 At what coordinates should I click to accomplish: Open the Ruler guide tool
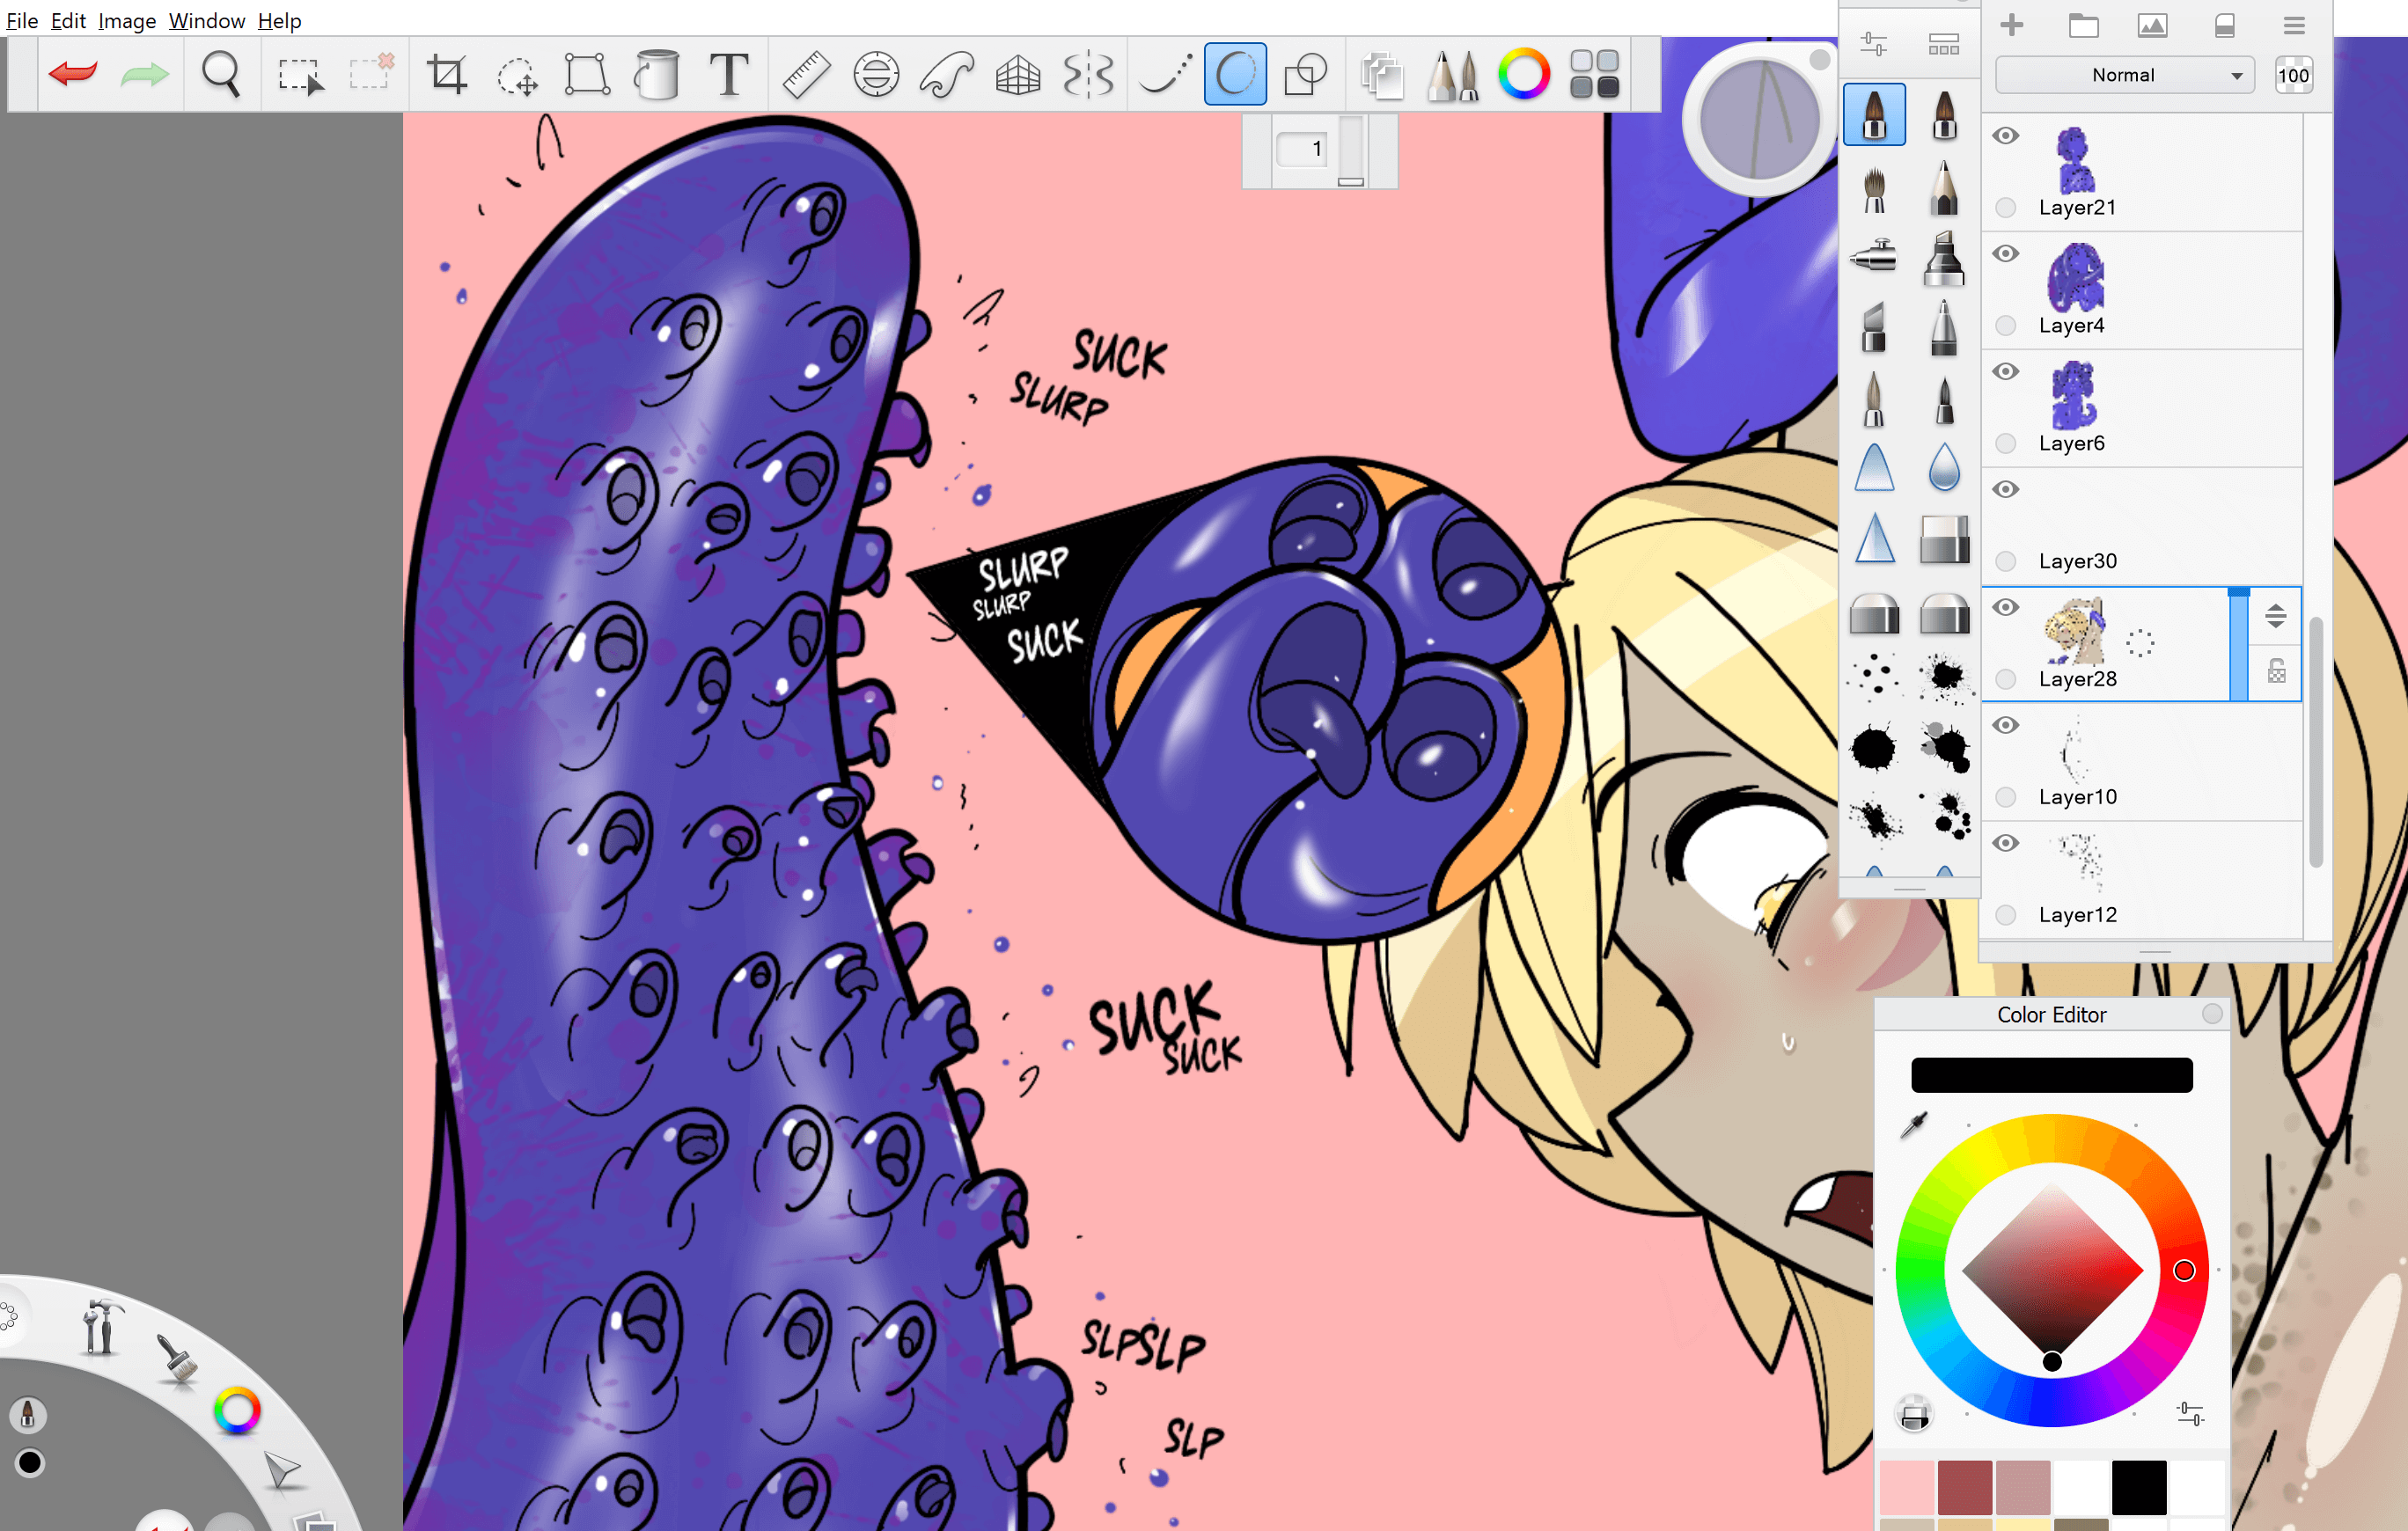coord(805,74)
